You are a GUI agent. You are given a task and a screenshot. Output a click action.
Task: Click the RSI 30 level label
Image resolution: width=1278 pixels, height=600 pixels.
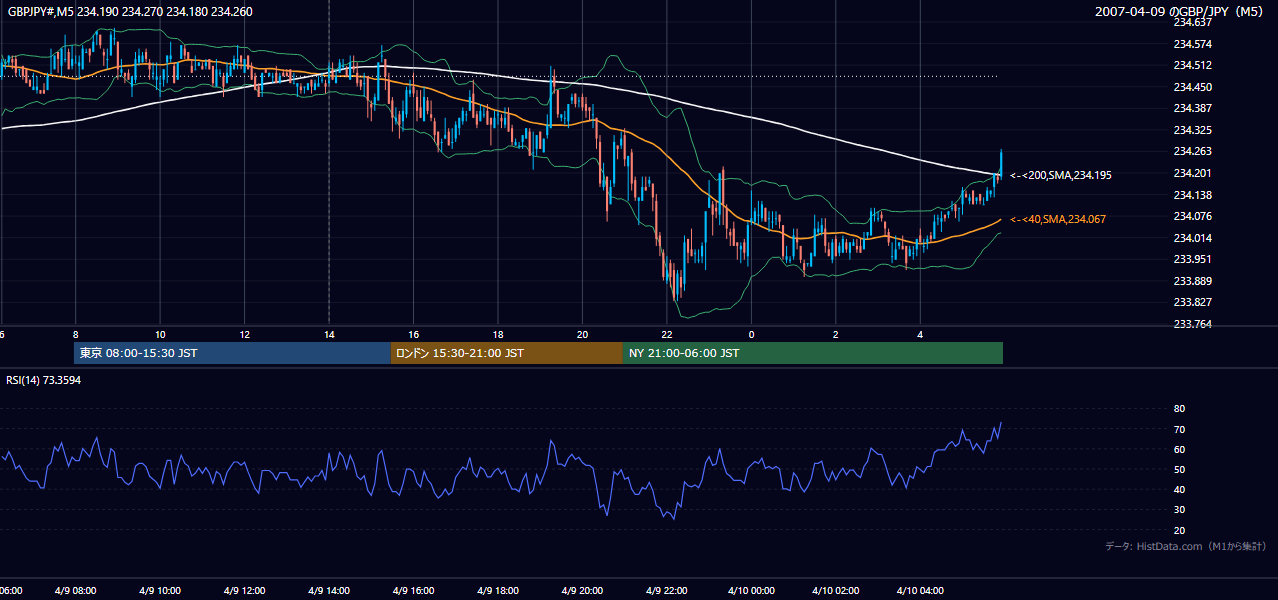click(1179, 510)
